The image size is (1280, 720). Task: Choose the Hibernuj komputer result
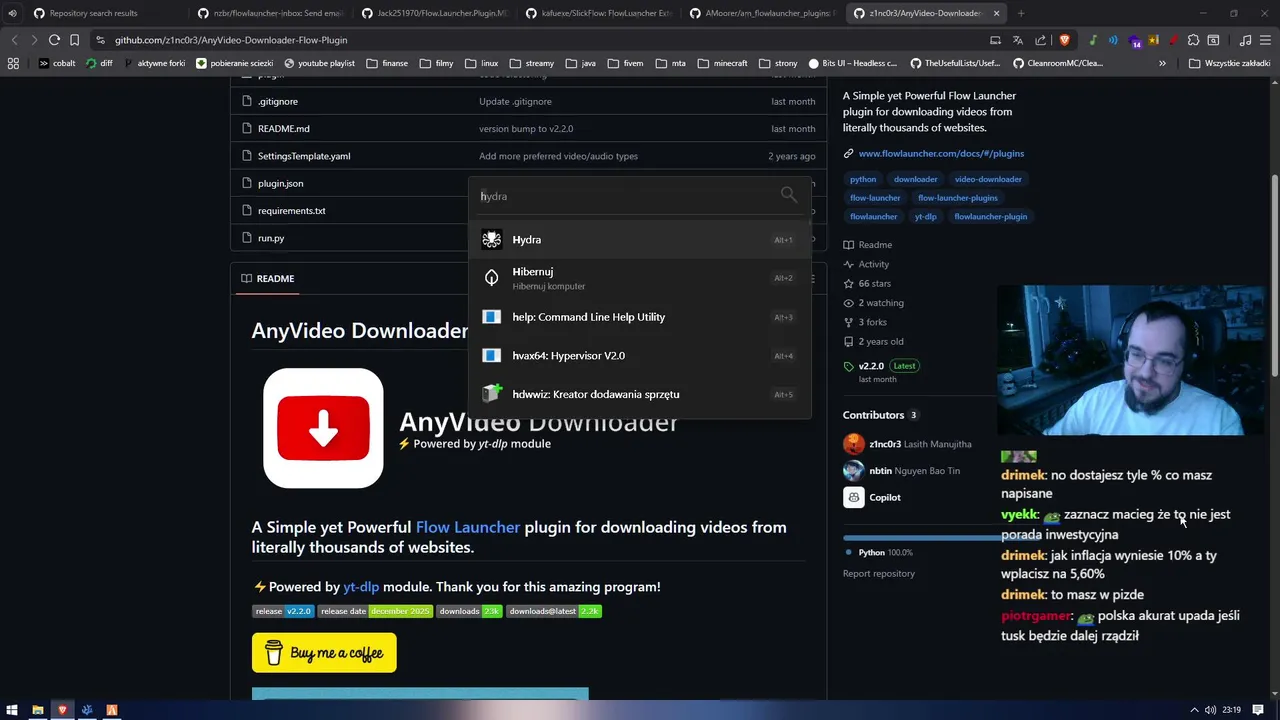coord(640,278)
